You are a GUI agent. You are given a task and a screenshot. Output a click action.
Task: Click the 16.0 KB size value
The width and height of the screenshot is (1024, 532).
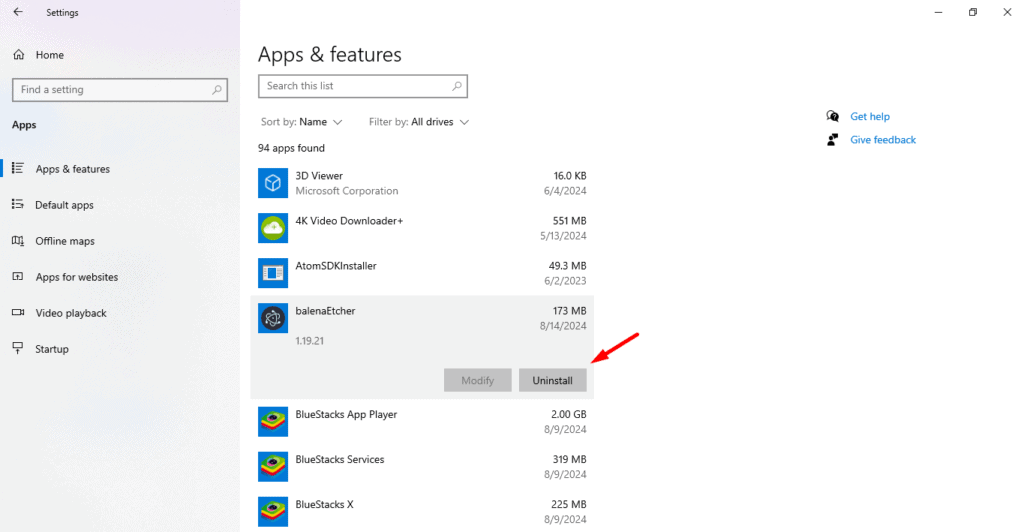click(570, 176)
